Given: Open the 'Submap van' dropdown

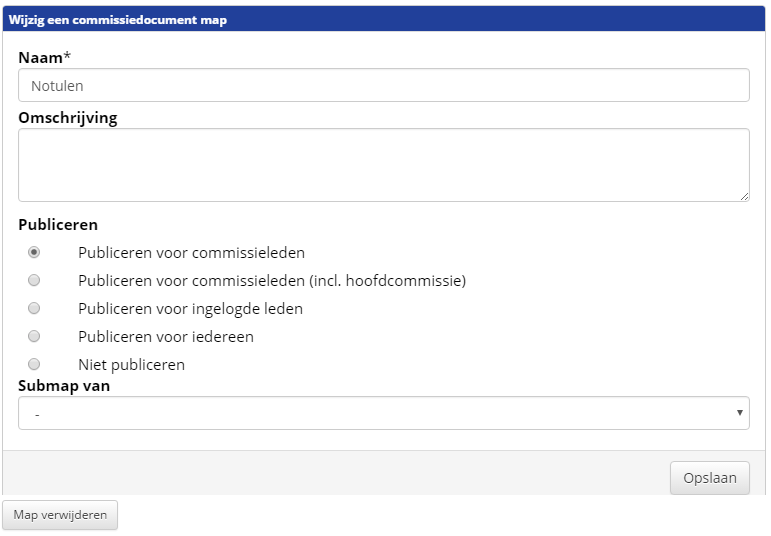Looking at the screenshot, I should click(x=383, y=413).
